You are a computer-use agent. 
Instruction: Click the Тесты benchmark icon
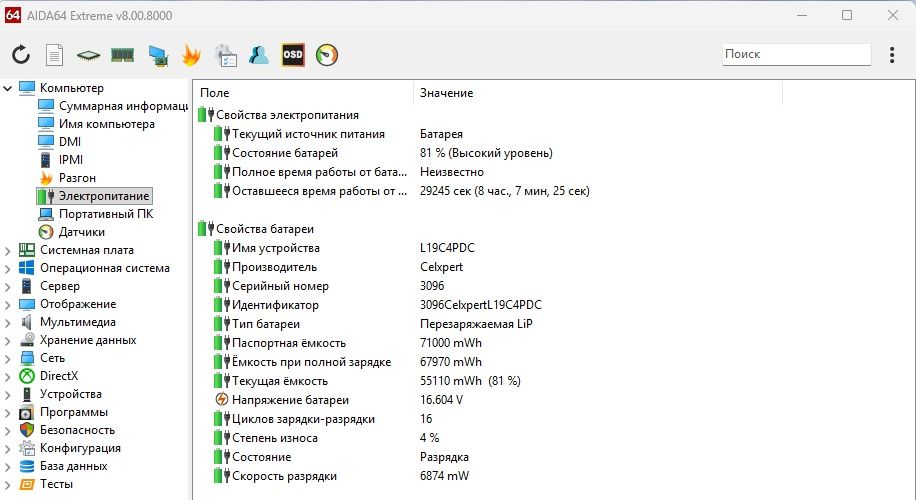point(27,484)
